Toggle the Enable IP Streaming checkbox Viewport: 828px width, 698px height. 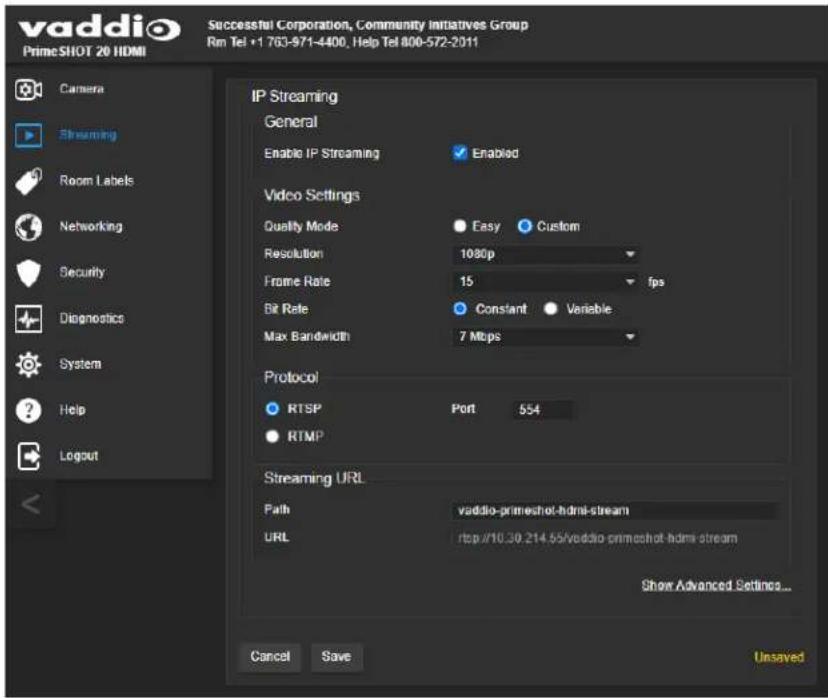coord(460,153)
